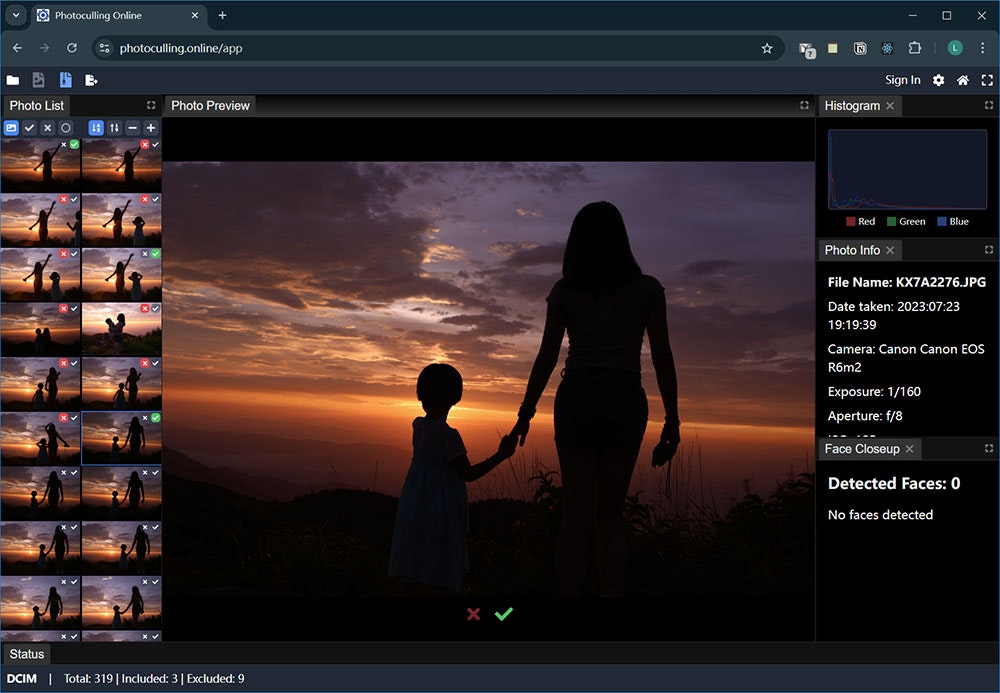Select the Photo List tab
The height and width of the screenshot is (693, 1000).
pos(36,106)
